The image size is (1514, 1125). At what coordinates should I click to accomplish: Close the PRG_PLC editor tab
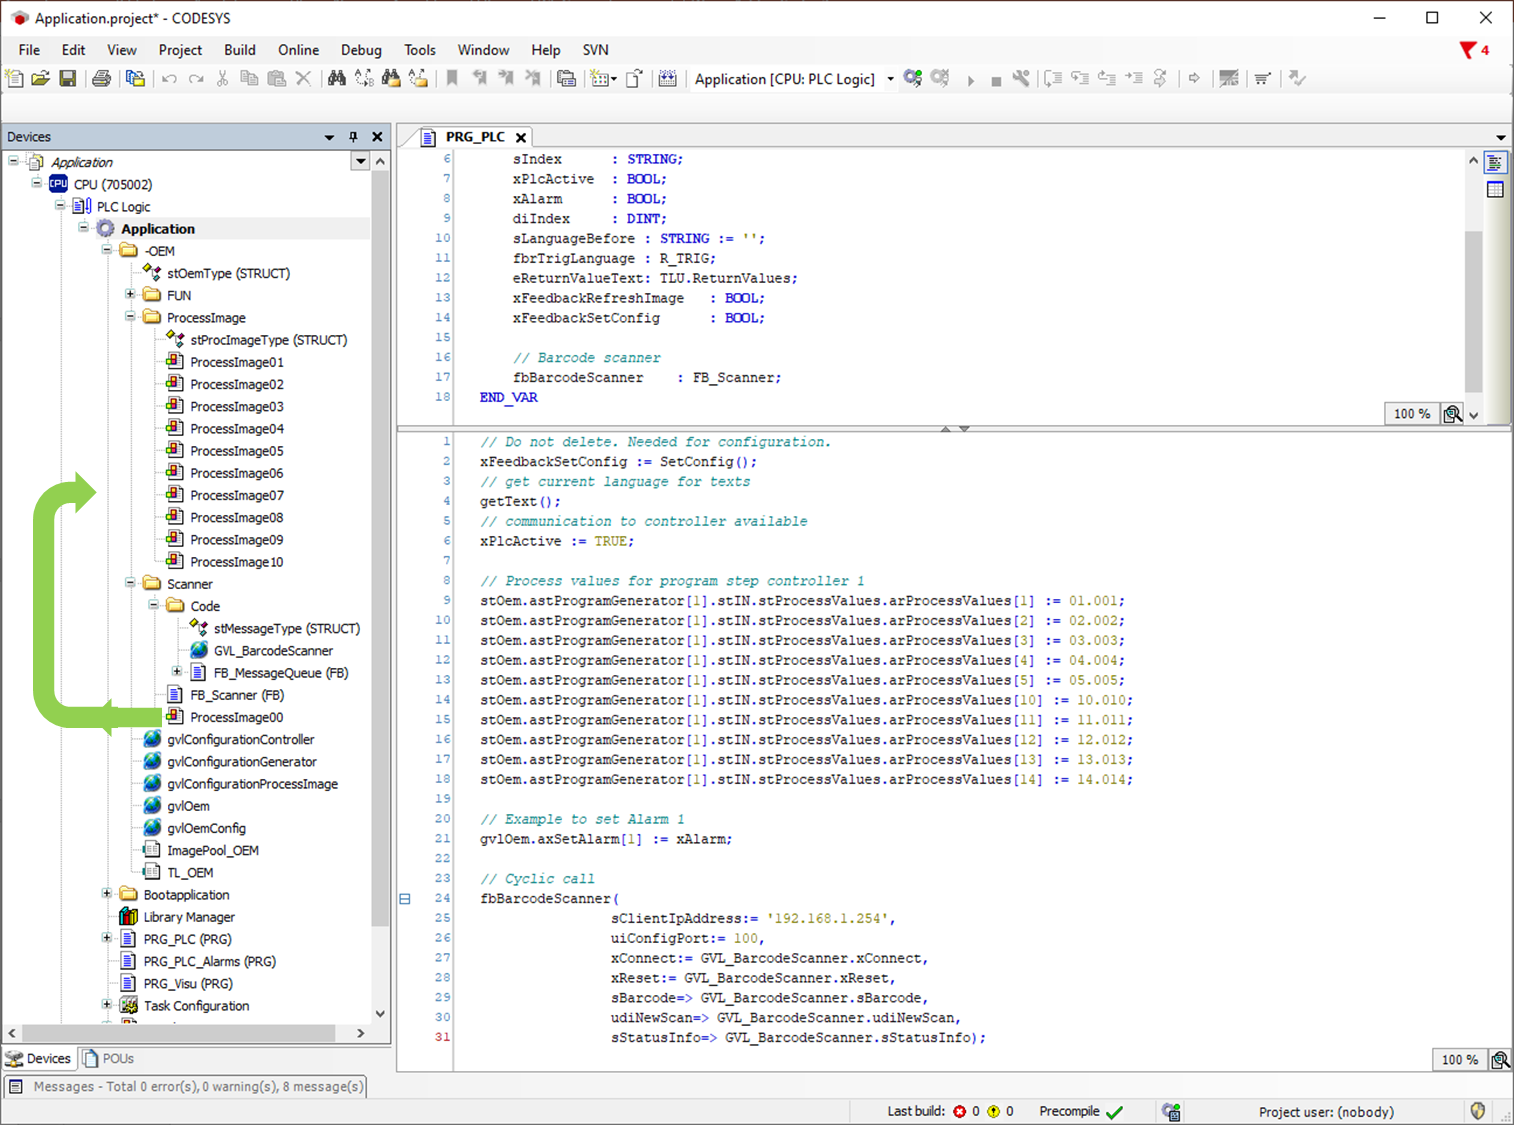click(521, 137)
